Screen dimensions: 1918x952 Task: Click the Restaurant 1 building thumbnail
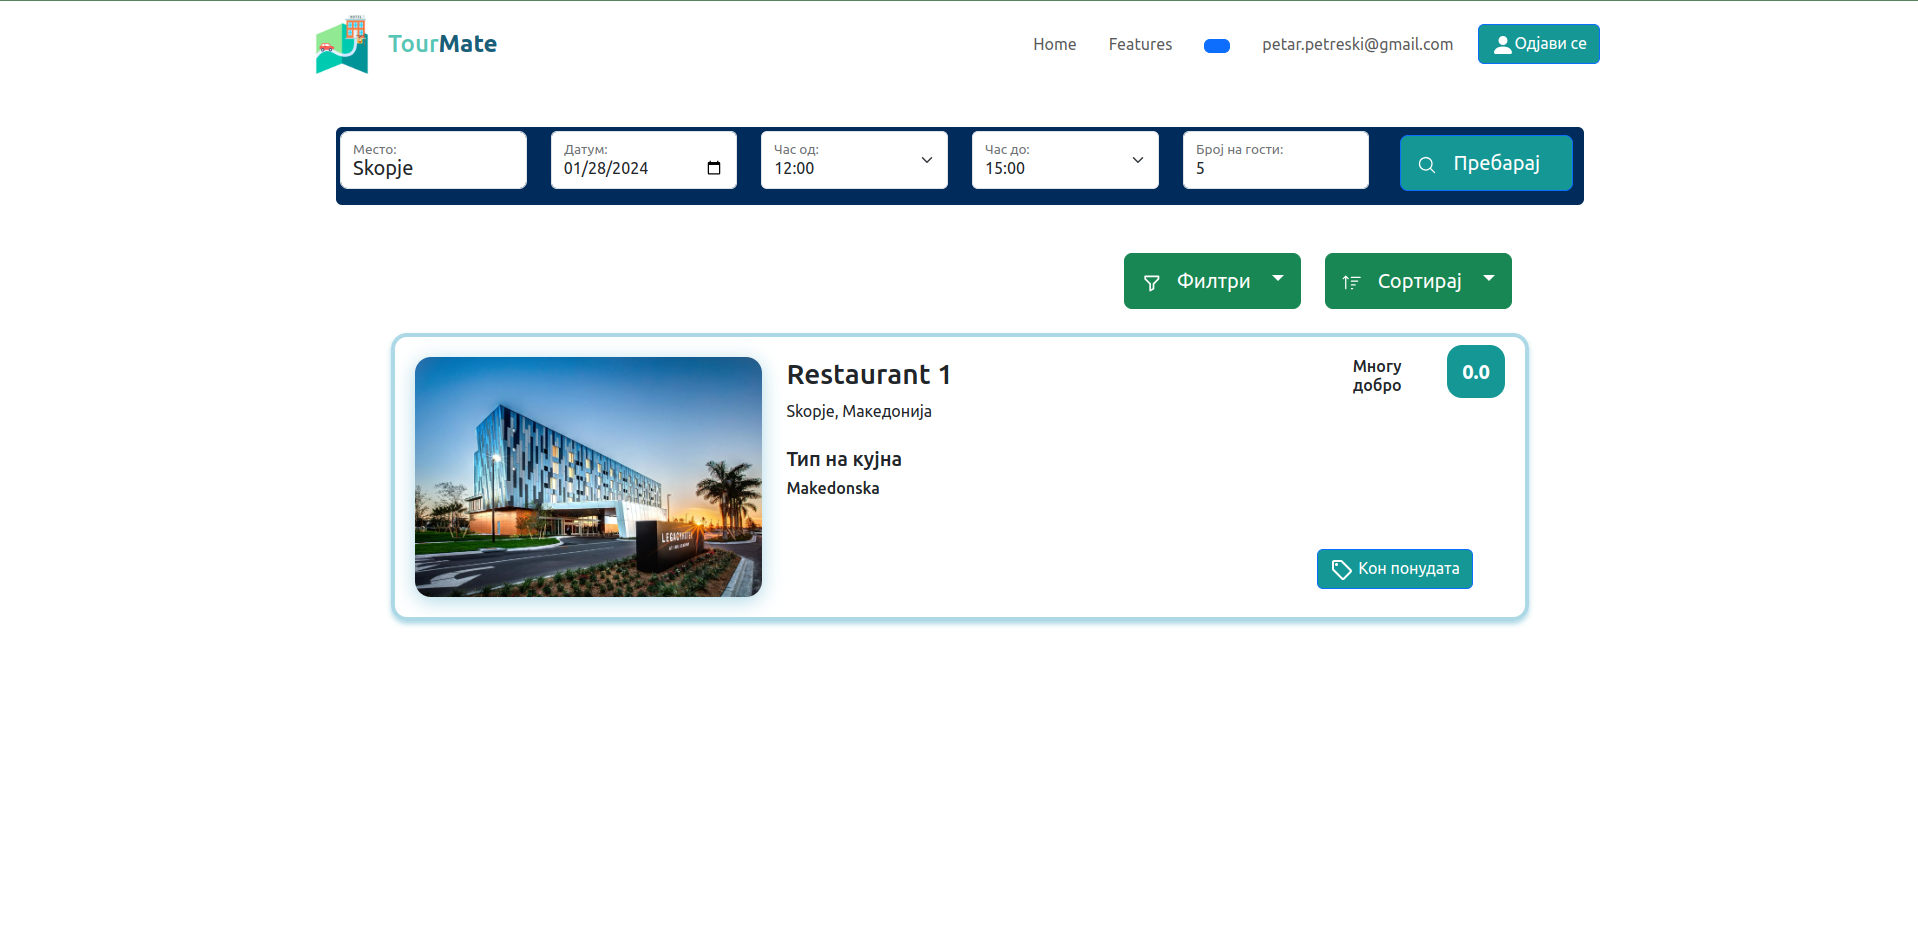click(x=588, y=477)
